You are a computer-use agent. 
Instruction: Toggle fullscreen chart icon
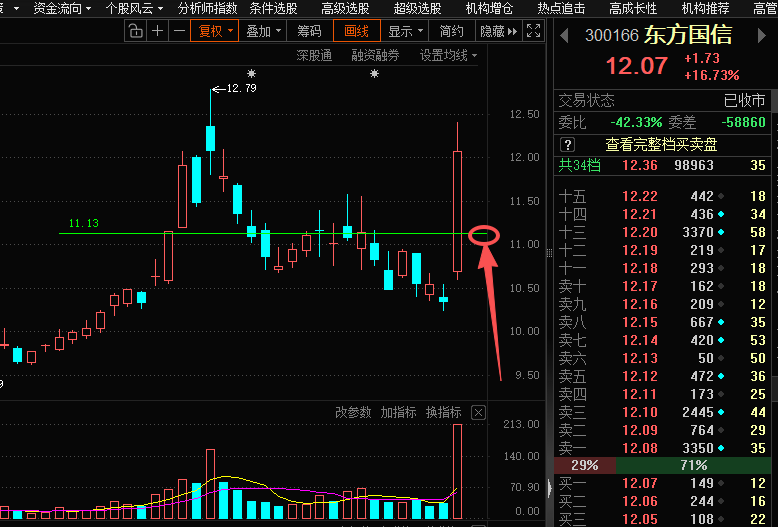(533, 31)
